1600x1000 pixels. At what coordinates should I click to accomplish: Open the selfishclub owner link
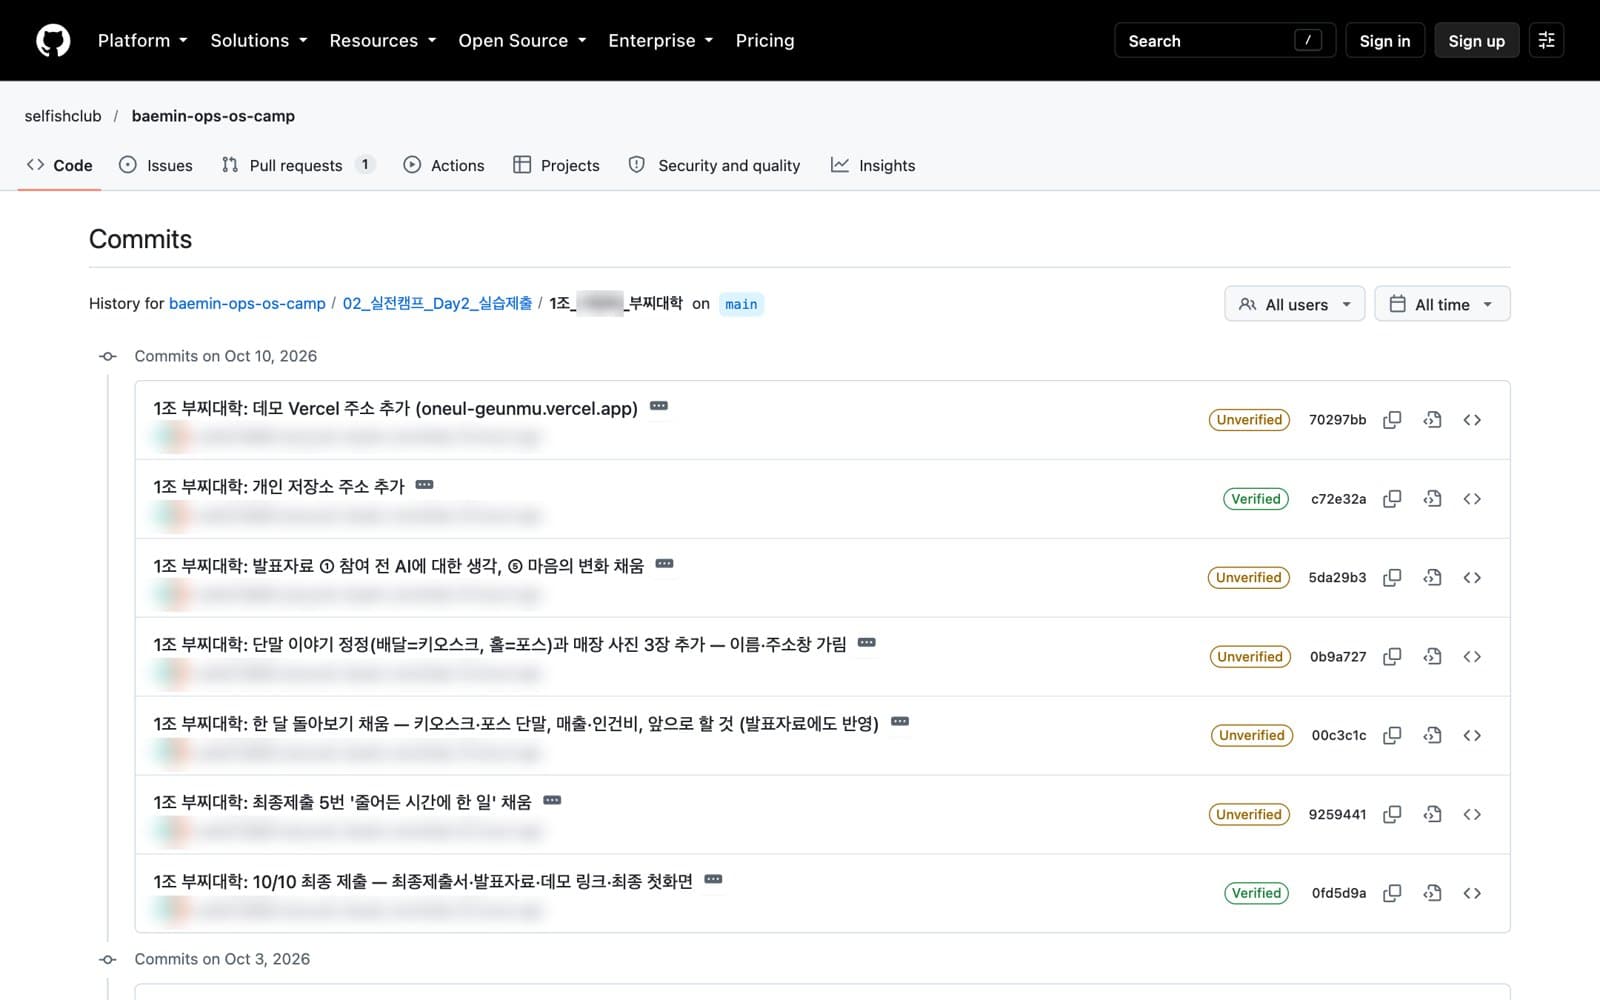[63, 116]
